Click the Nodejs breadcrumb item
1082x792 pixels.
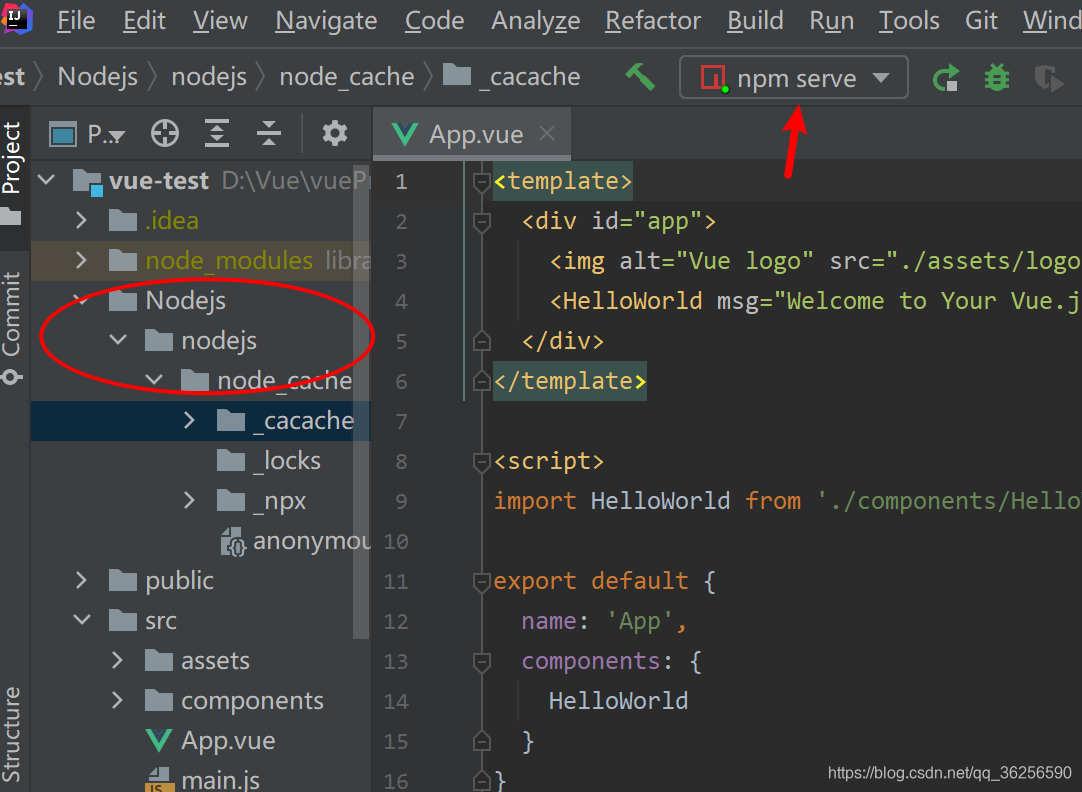click(x=97, y=77)
